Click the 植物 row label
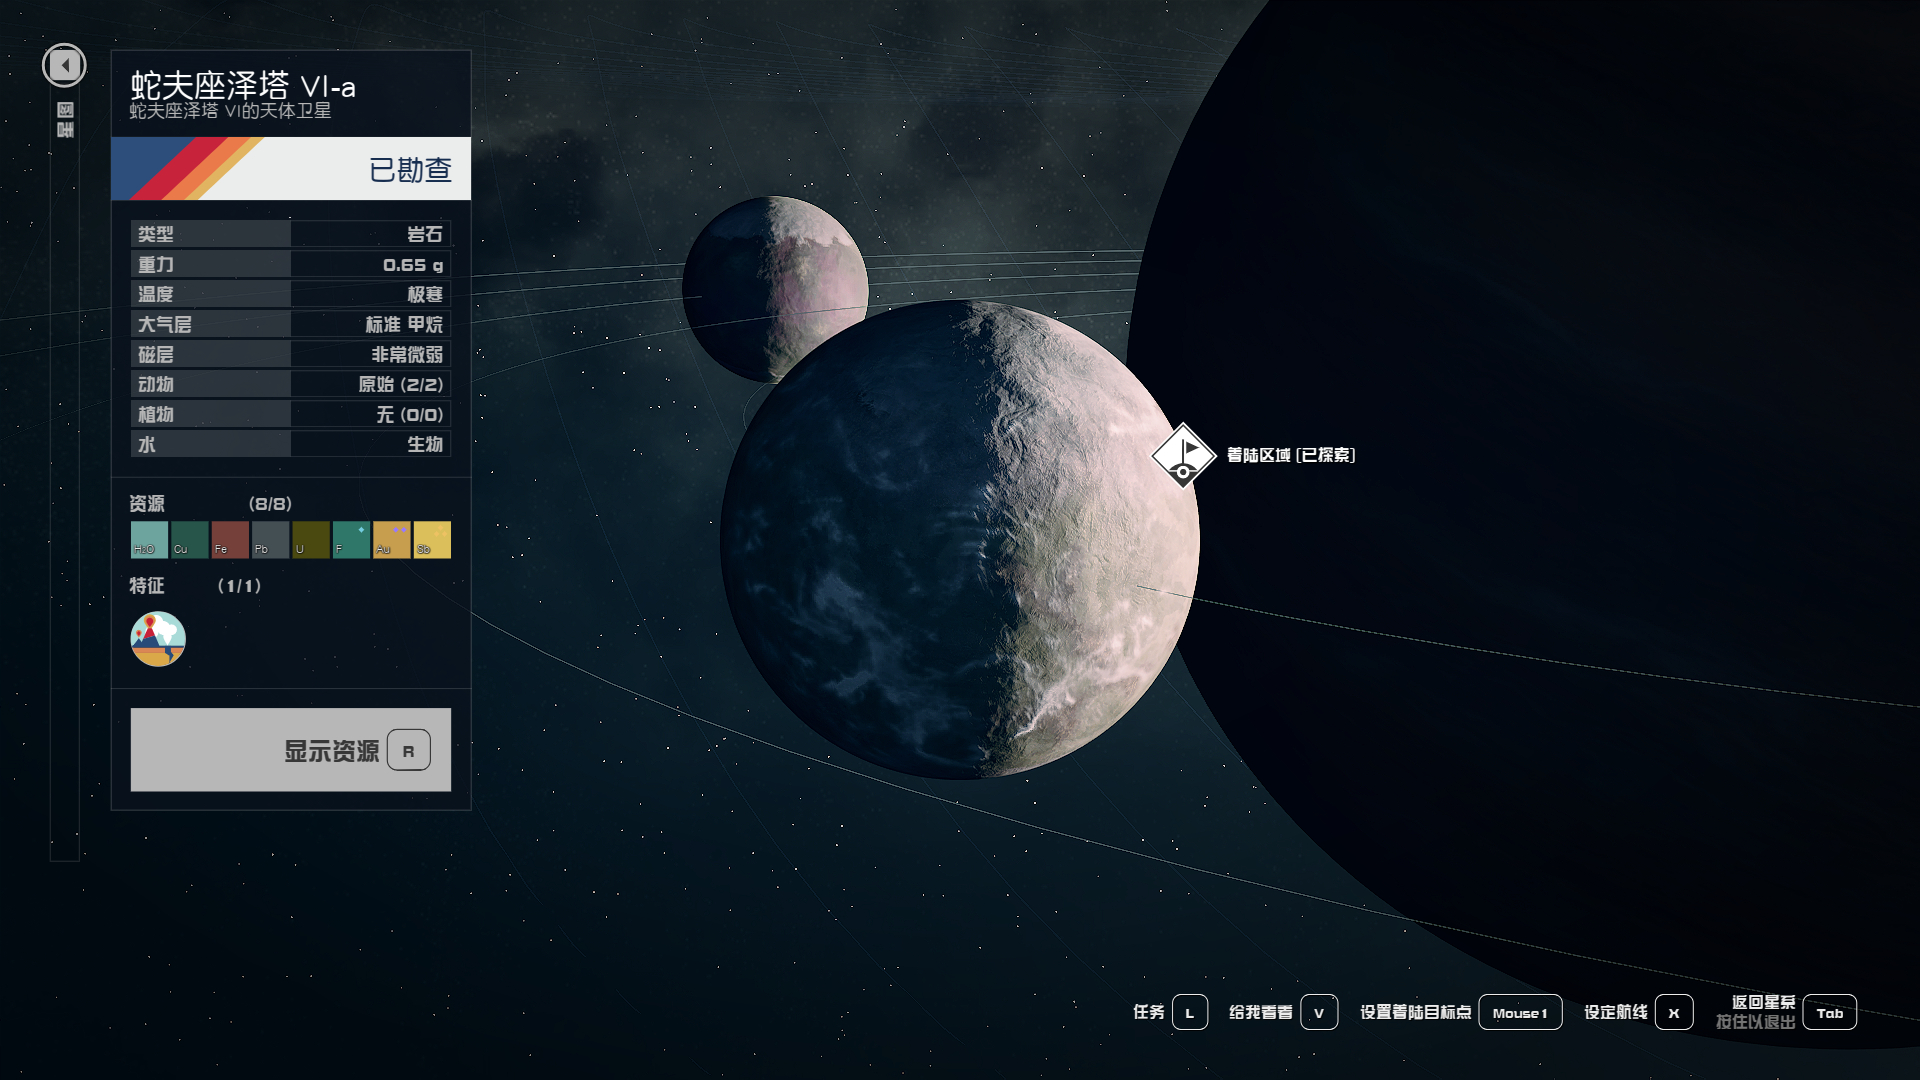 [x=156, y=414]
